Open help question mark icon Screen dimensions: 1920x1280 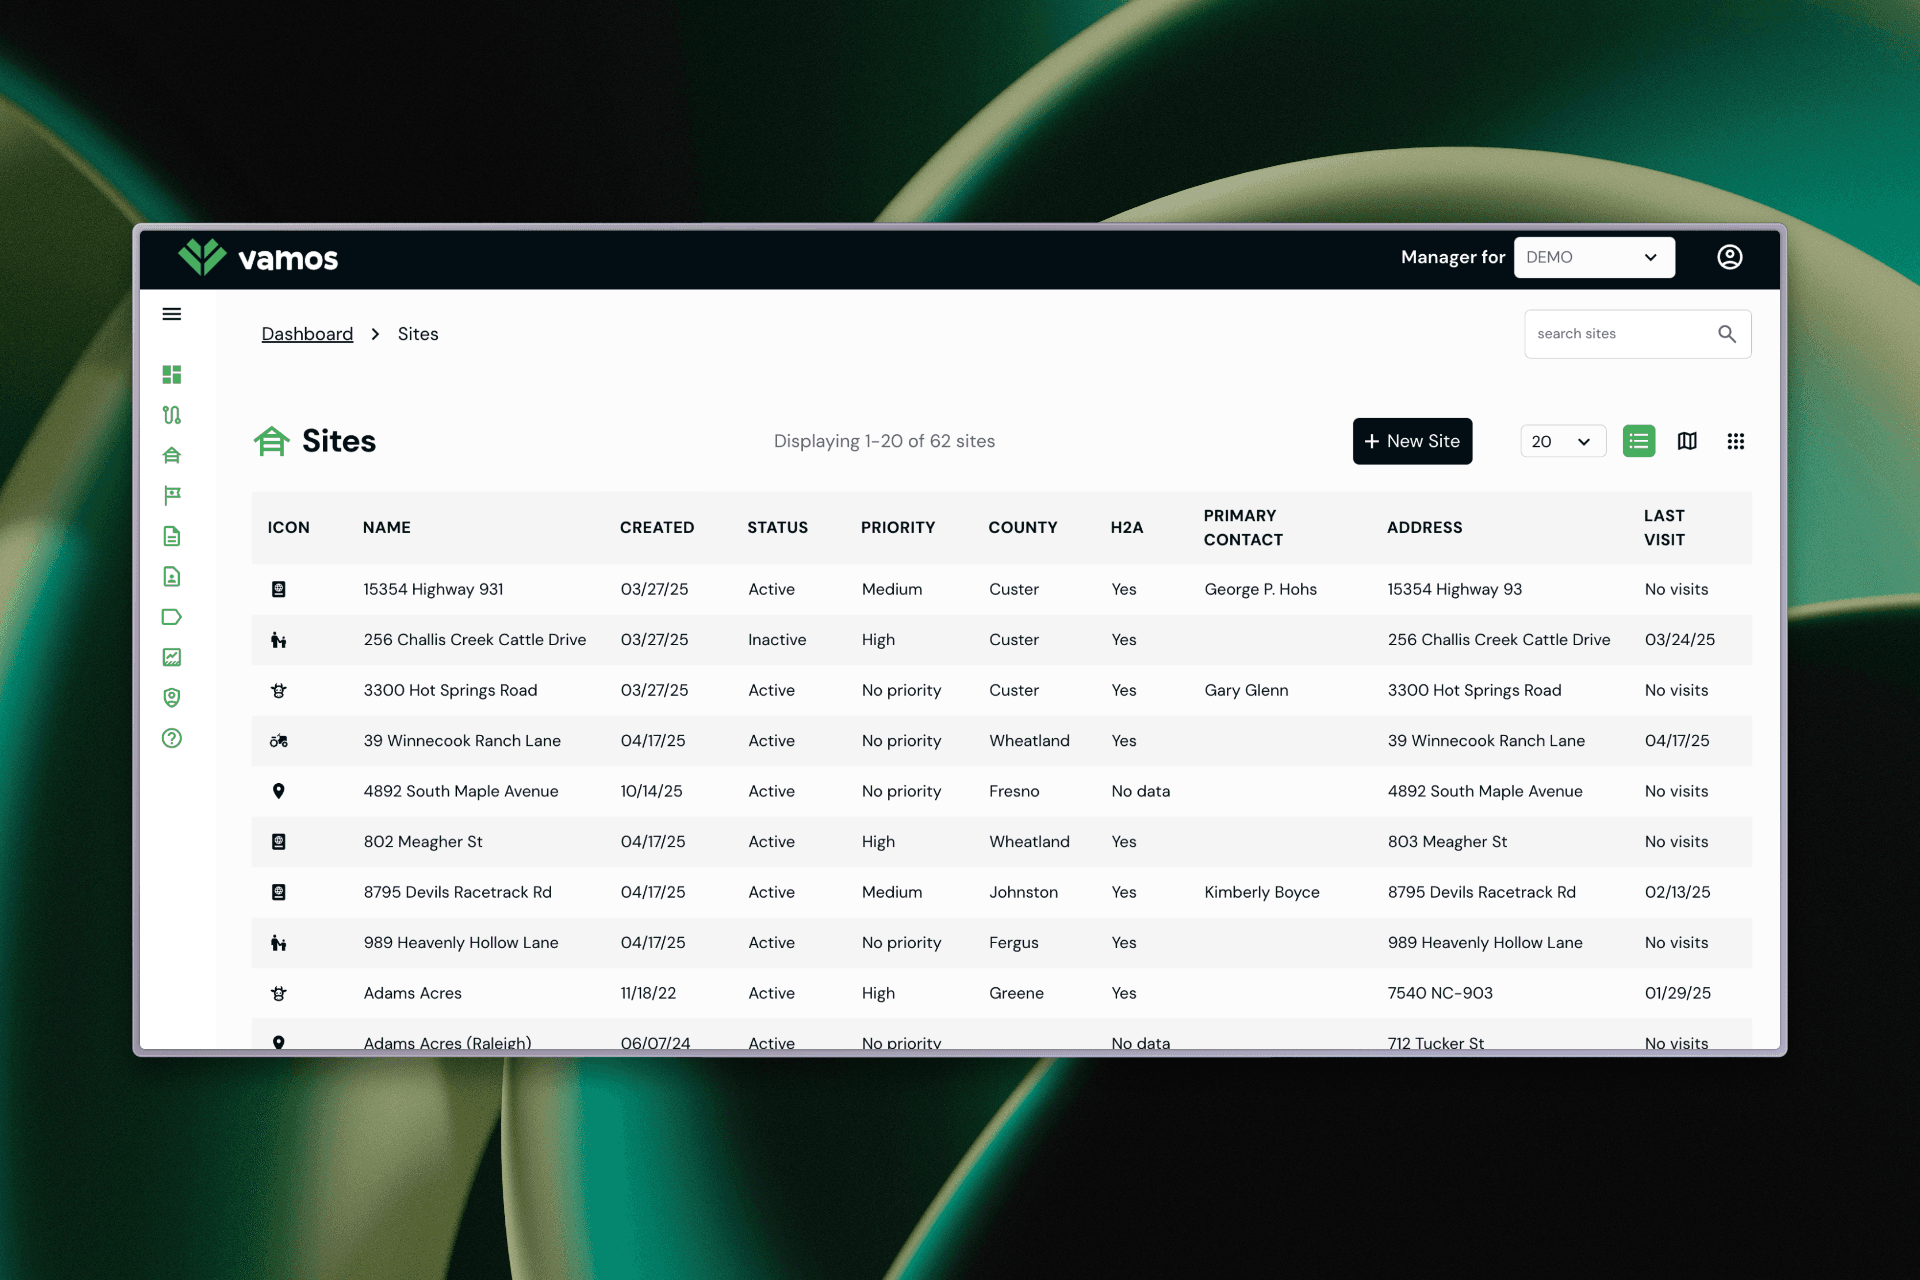[172, 738]
